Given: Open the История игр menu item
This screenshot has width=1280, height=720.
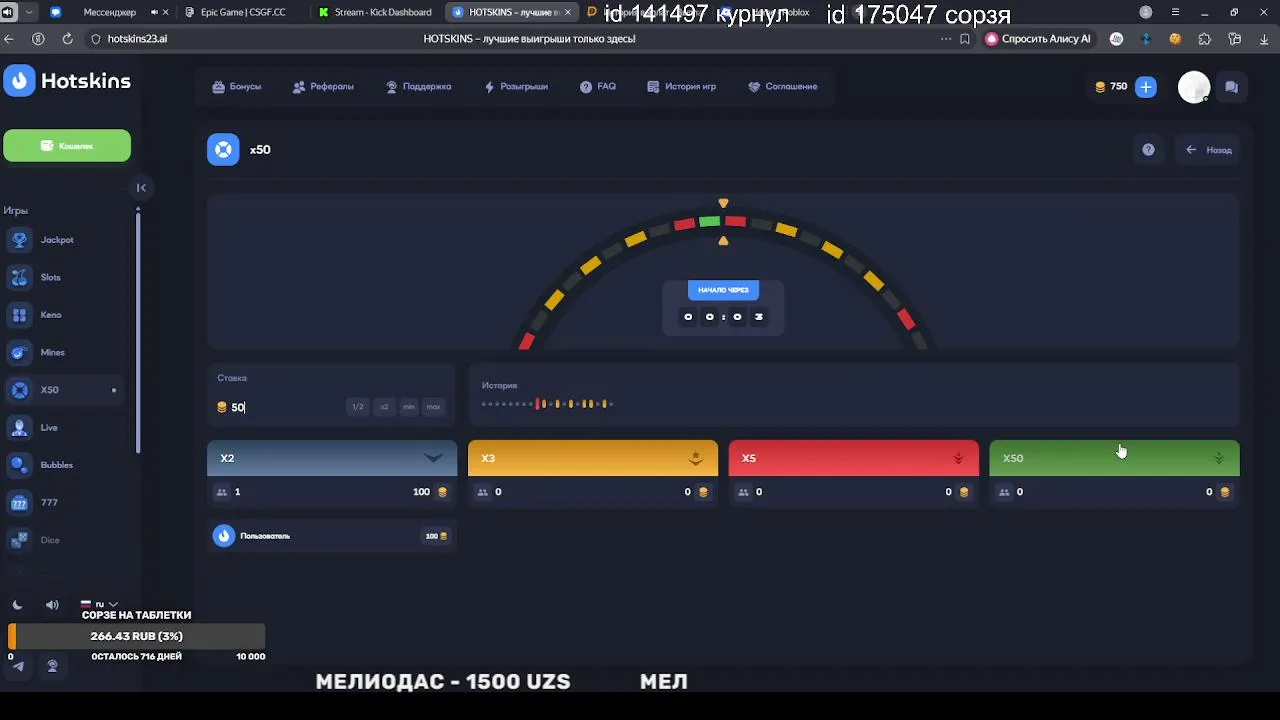Looking at the screenshot, I should coord(682,87).
